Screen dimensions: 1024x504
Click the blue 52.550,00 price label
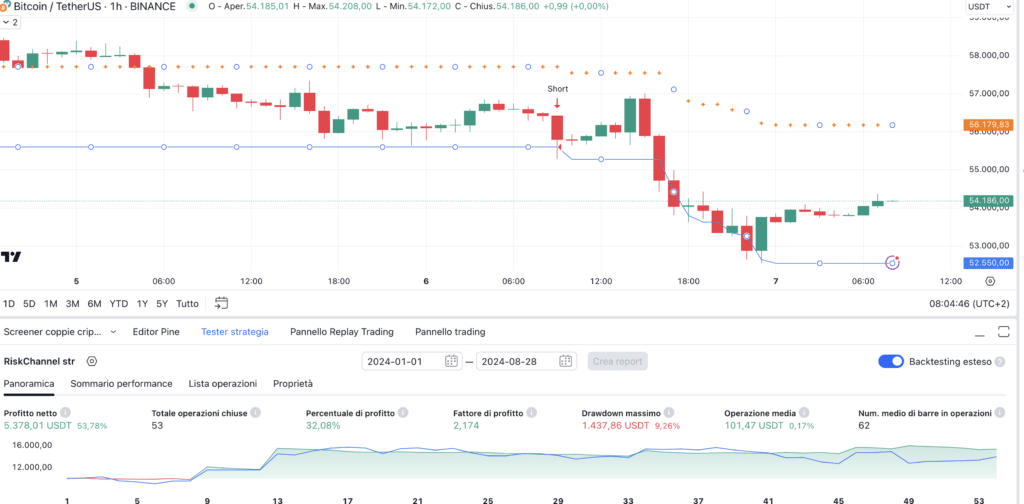click(x=988, y=262)
